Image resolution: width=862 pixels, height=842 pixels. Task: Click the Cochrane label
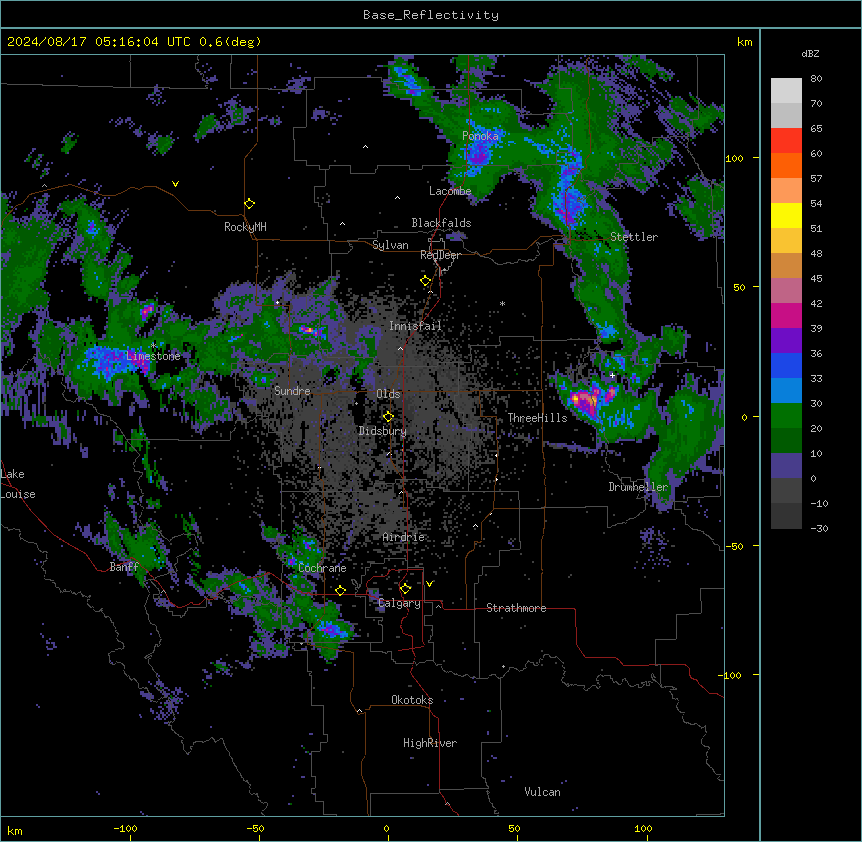click(x=322, y=568)
